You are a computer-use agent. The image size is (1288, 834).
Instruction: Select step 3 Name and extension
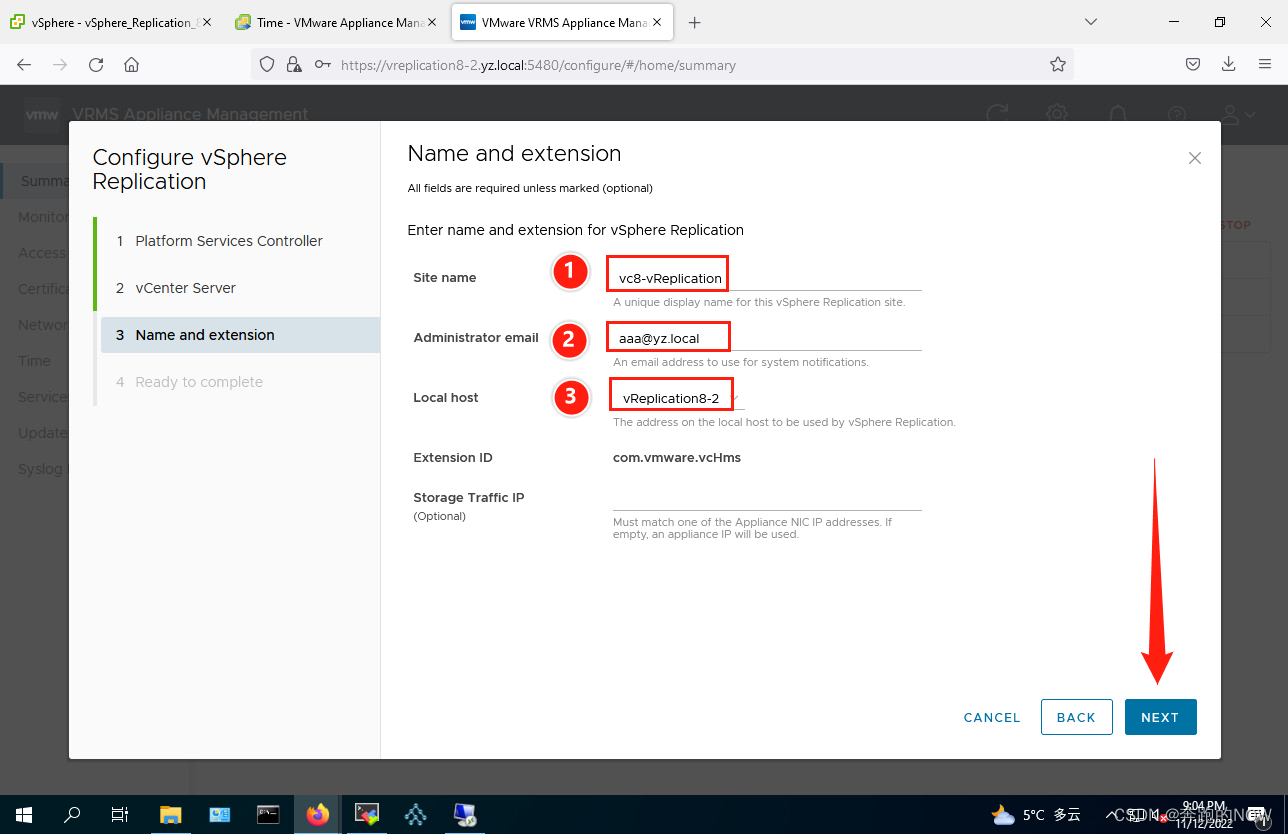pyautogui.click(x=240, y=335)
